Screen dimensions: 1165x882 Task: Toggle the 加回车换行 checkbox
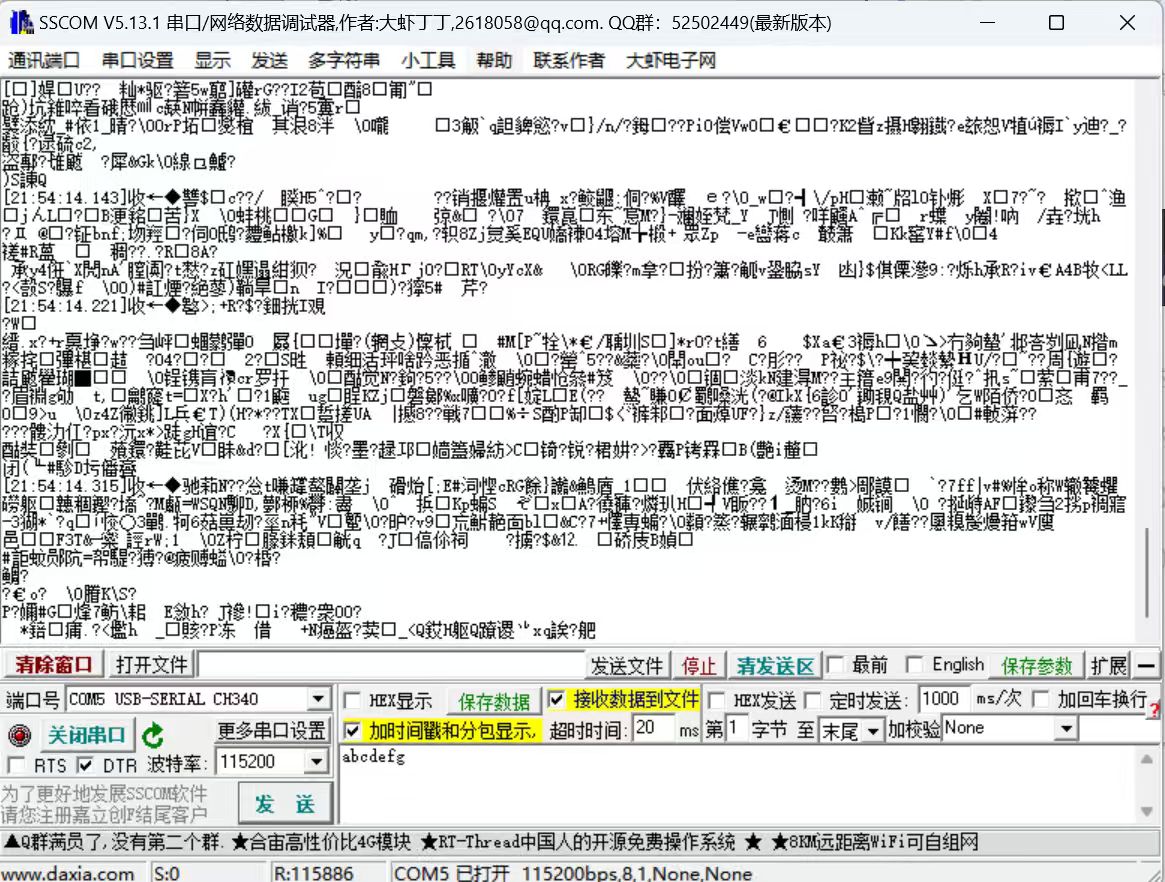coord(1041,699)
